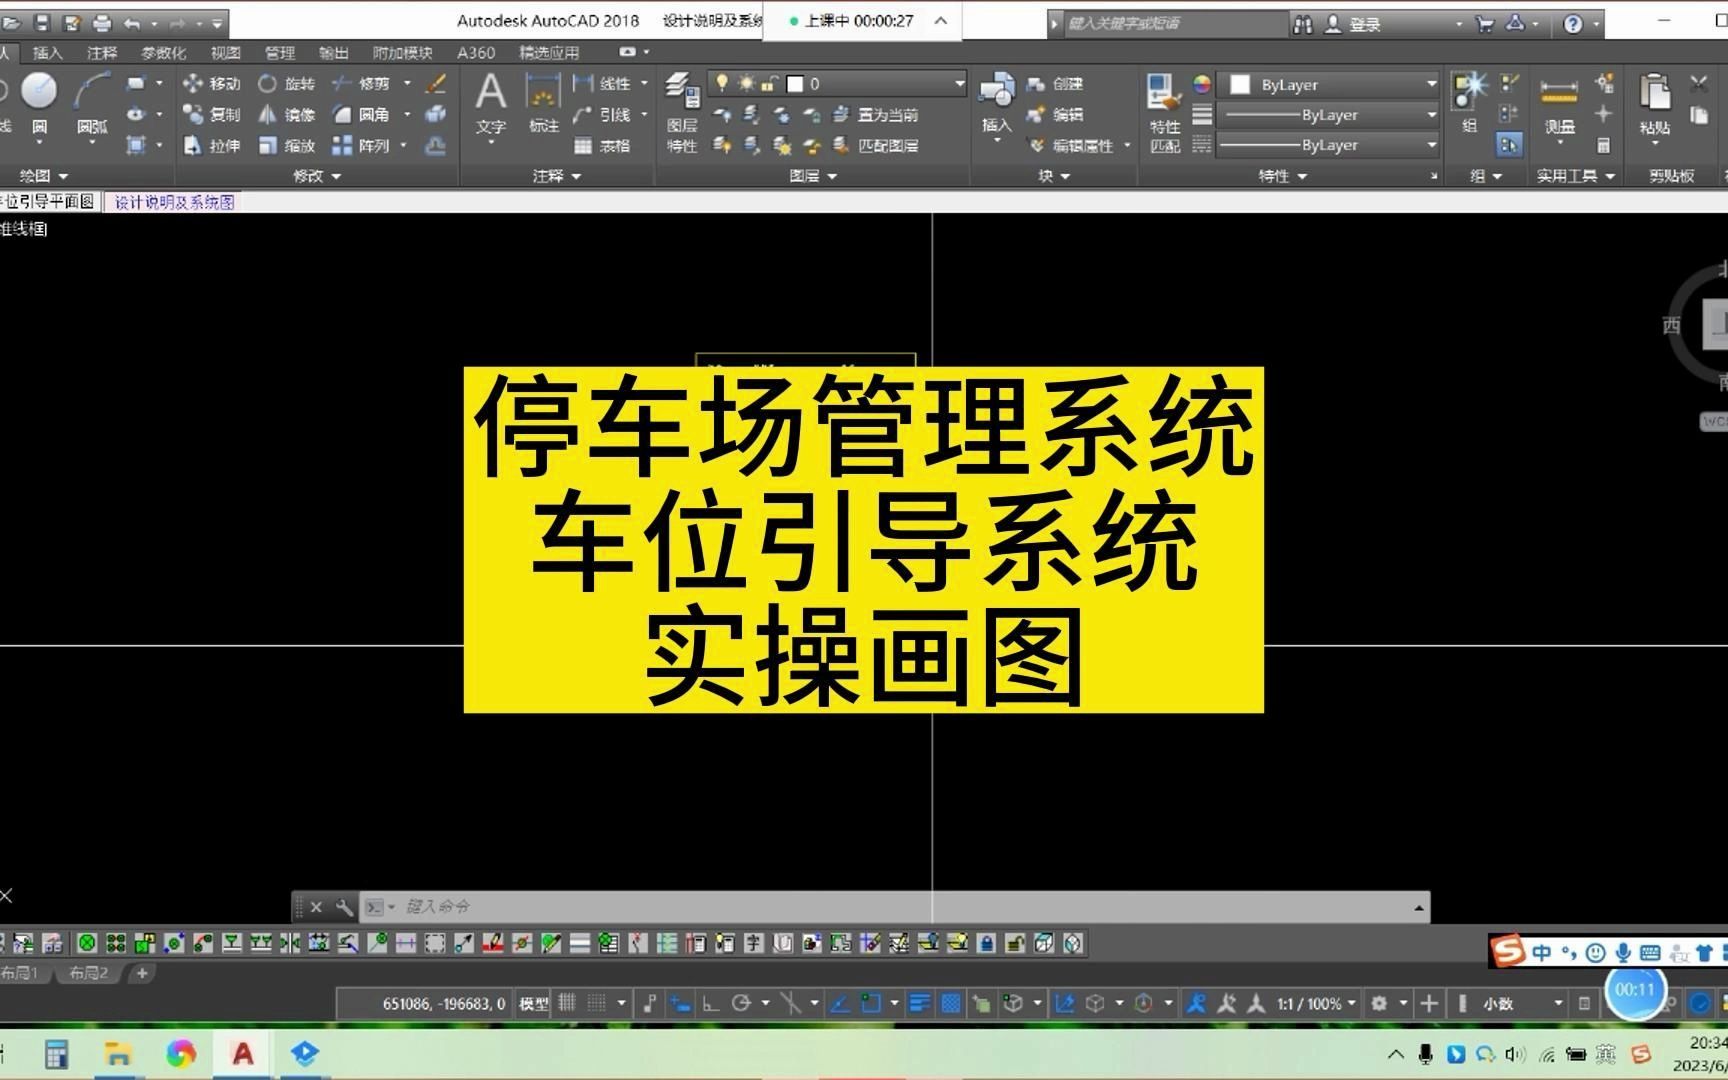
Task: Click the 线性 (Linear) dimension tool
Action: [x=602, y=84]
